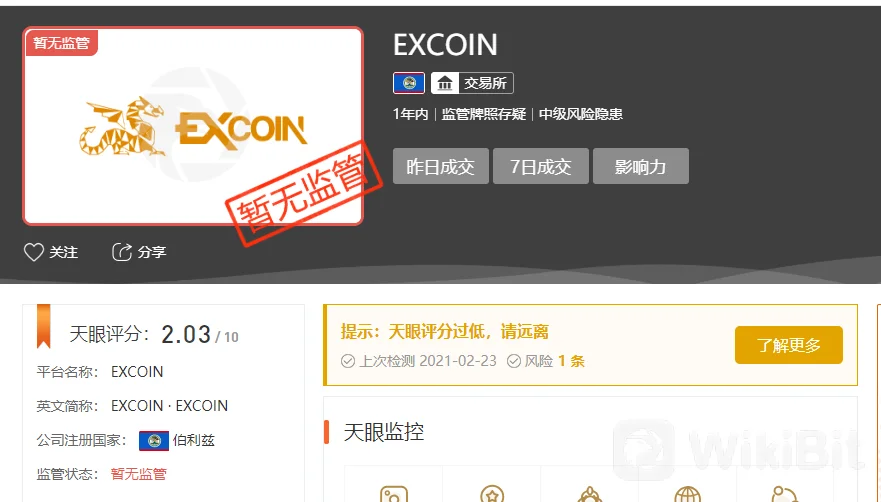Select the 影响力 tab
The width and height of the screenshot is (881, 502).
click(x=641, y=166)
